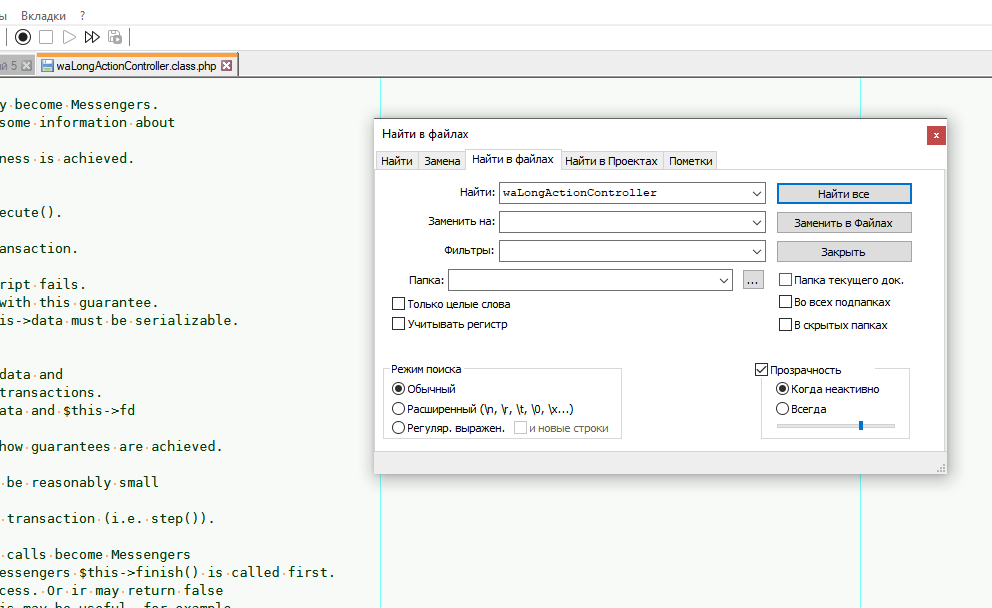Click code text 'ata and $this->fd'
992x608 pixels.
pyautogui.click(x=67, y=411)
